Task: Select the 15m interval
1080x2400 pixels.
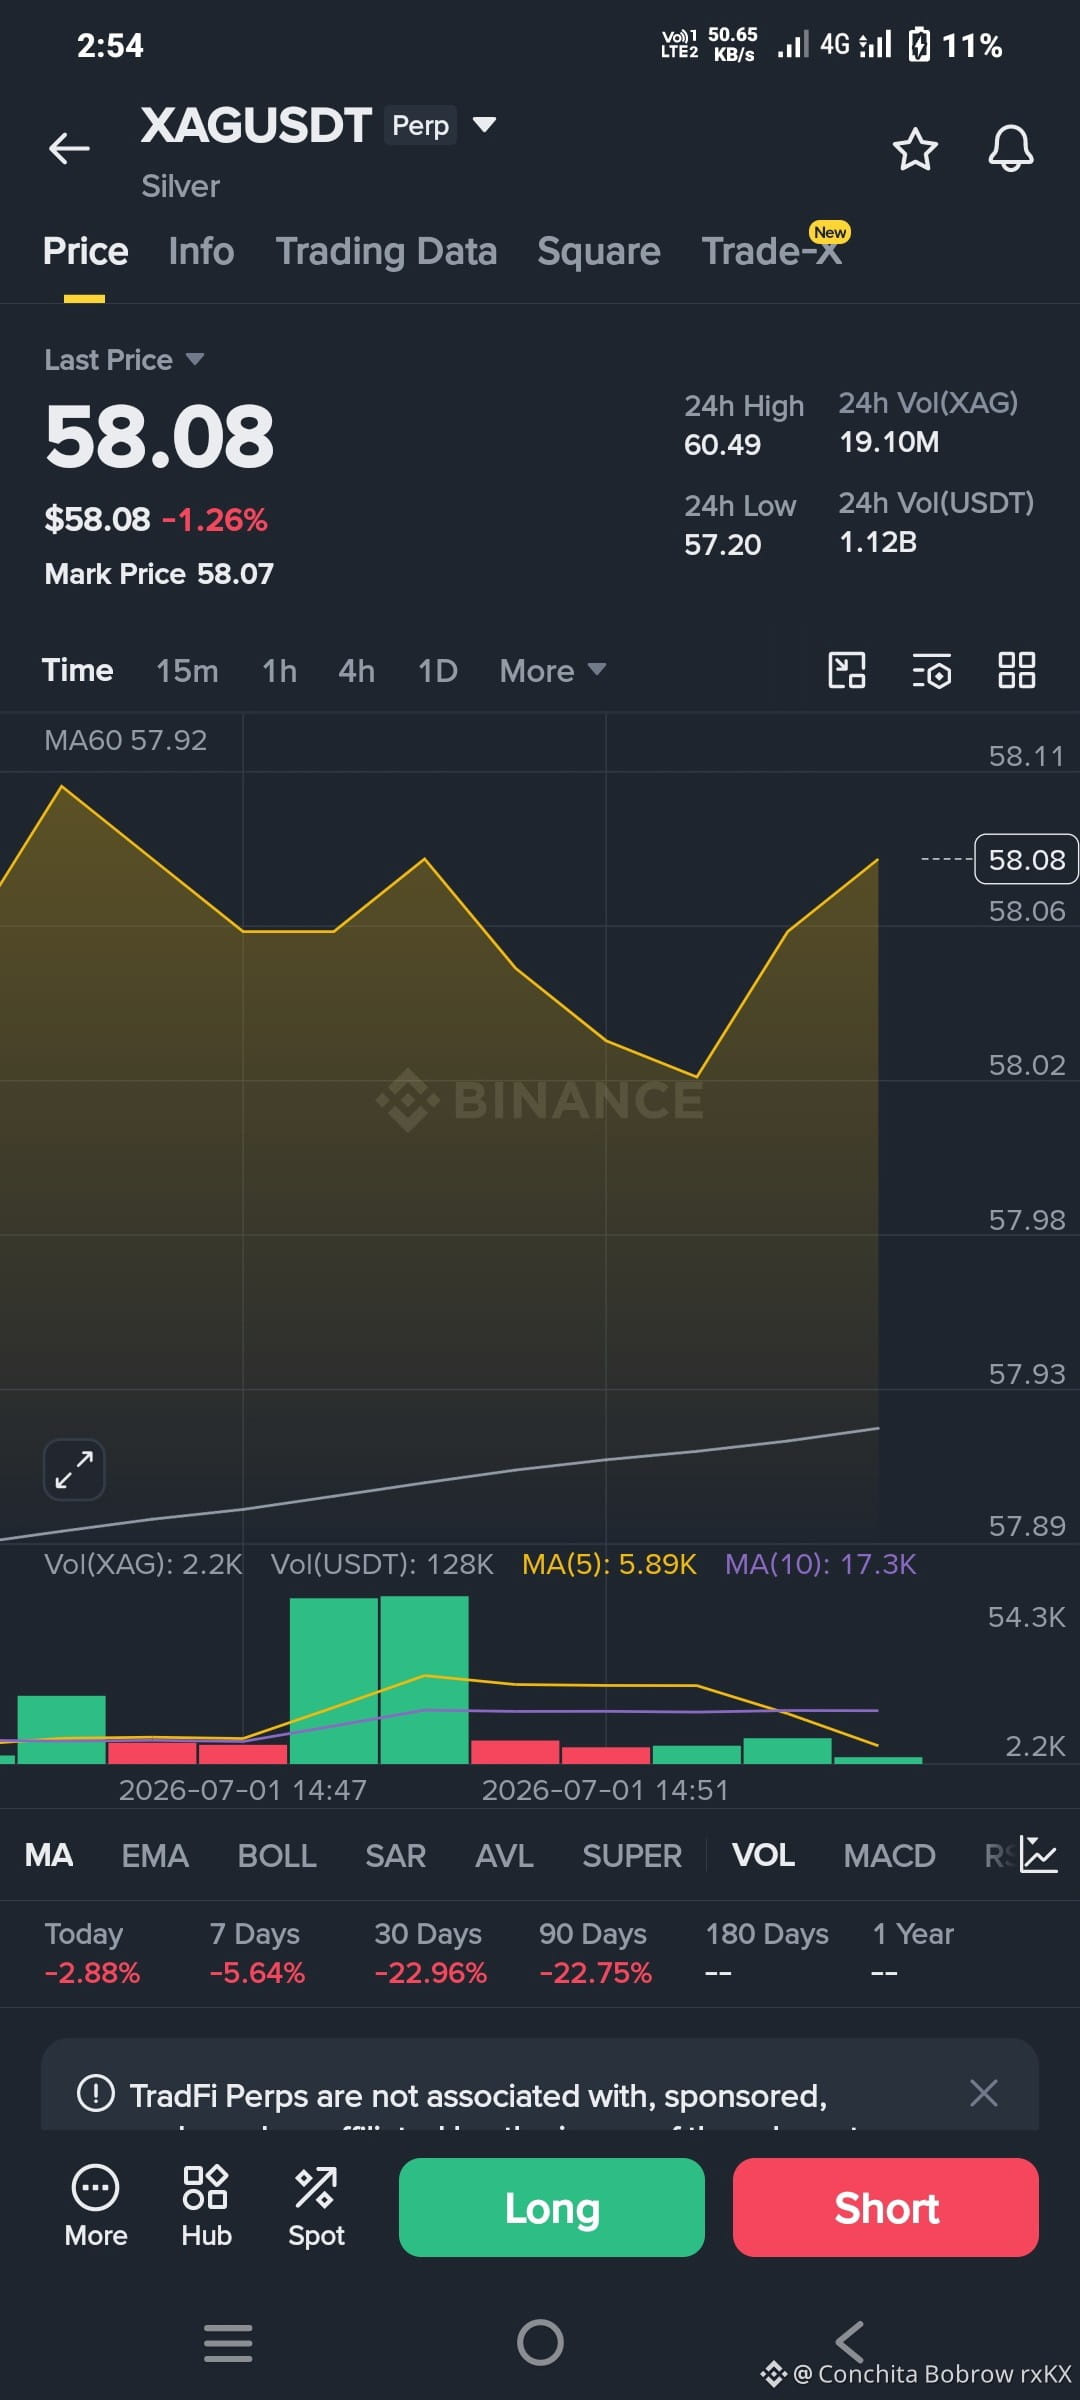Action: [187, 671]
